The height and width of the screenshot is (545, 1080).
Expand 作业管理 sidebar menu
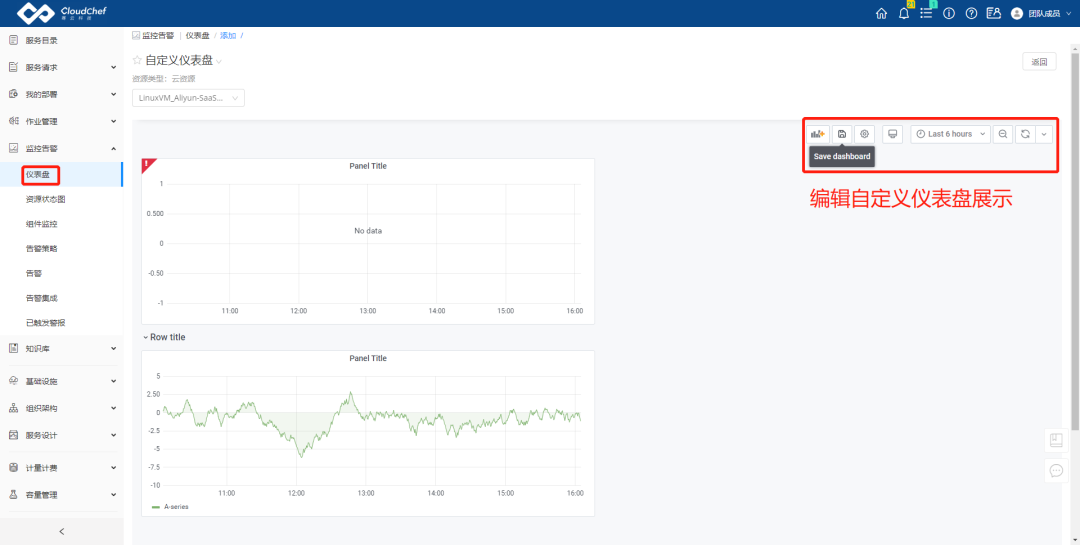click(x=61, y=121)
